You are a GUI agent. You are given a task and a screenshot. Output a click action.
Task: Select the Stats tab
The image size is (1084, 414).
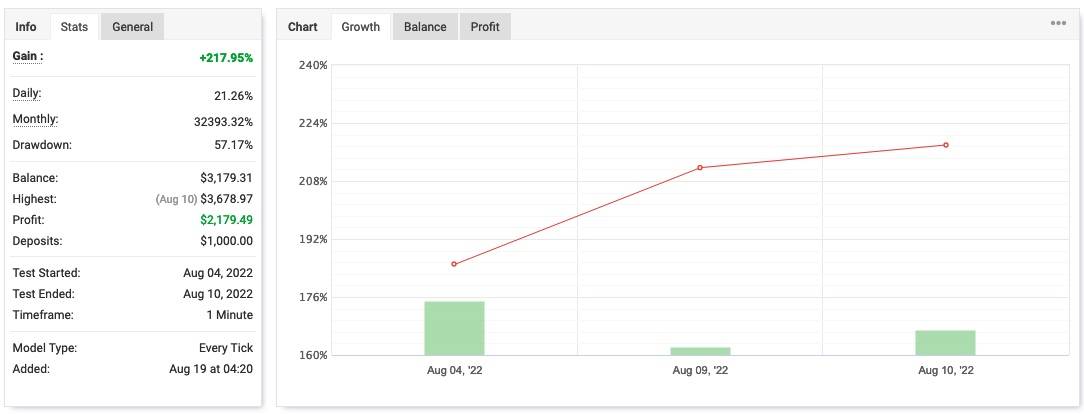[x=74, y=27]
